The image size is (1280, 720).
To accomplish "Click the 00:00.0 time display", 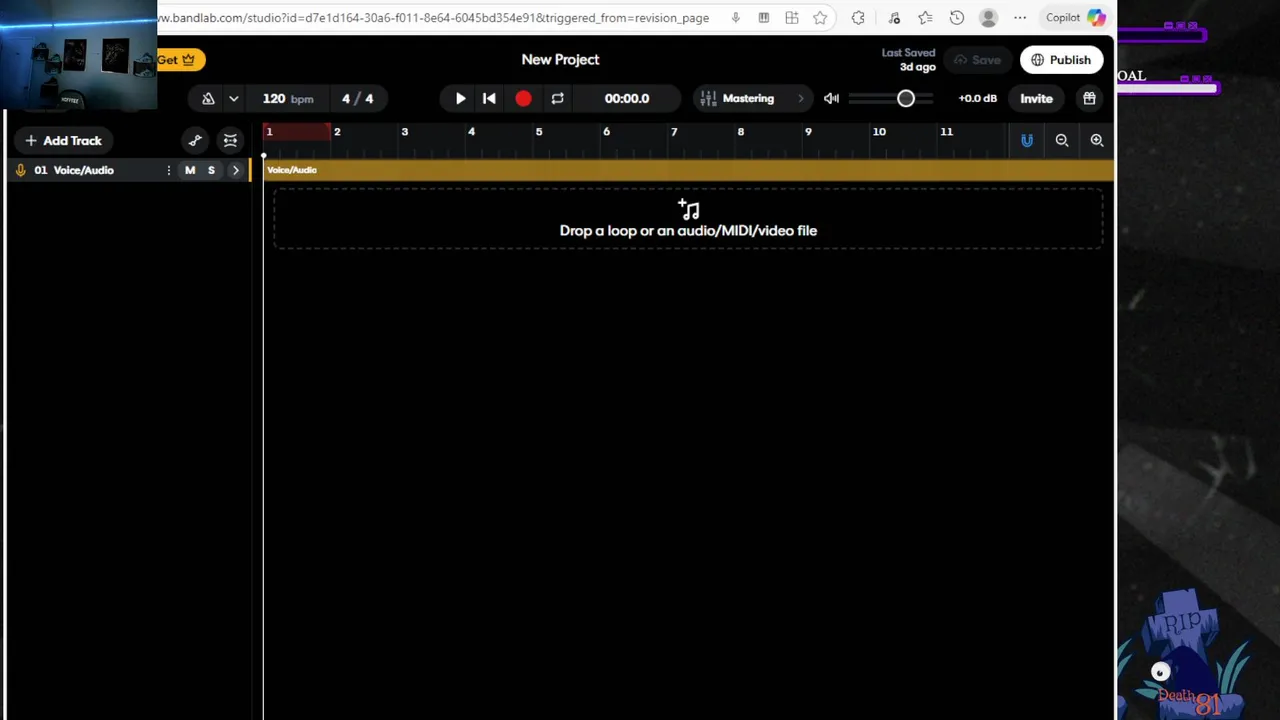I will pyautogui.click(x=627, y=99).
